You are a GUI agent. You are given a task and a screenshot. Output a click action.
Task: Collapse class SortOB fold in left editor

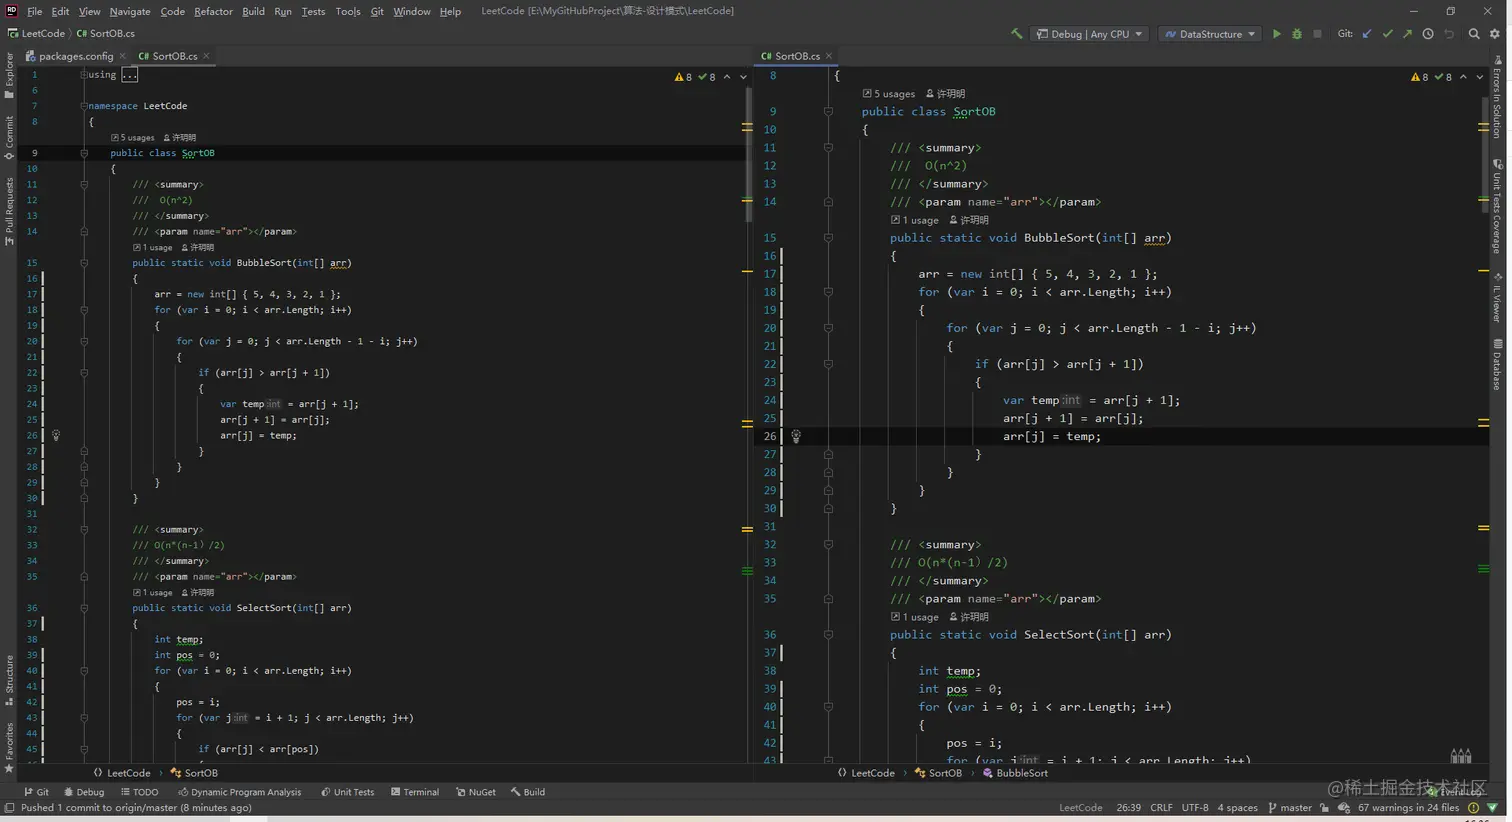(x=84, y=153)
